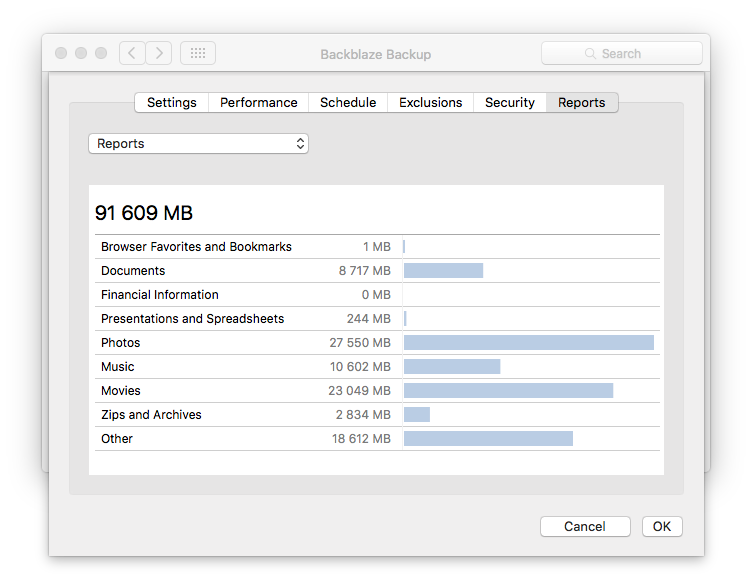Viewport: 752px width, 577px height.
Task: Select the Financial Information row label
Action: [x=160, y=294]
